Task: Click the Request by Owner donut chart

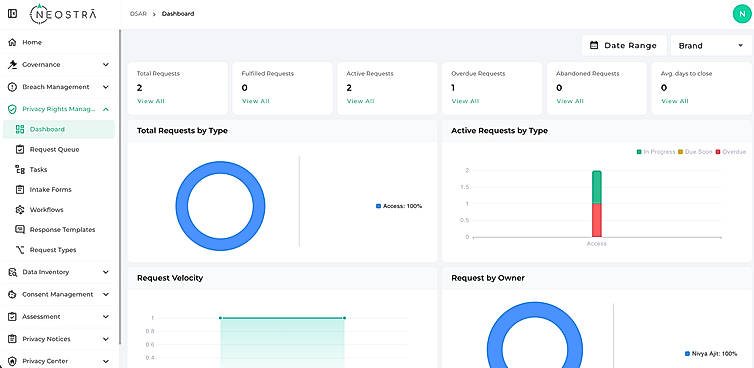Action: (x=535, y=335)
